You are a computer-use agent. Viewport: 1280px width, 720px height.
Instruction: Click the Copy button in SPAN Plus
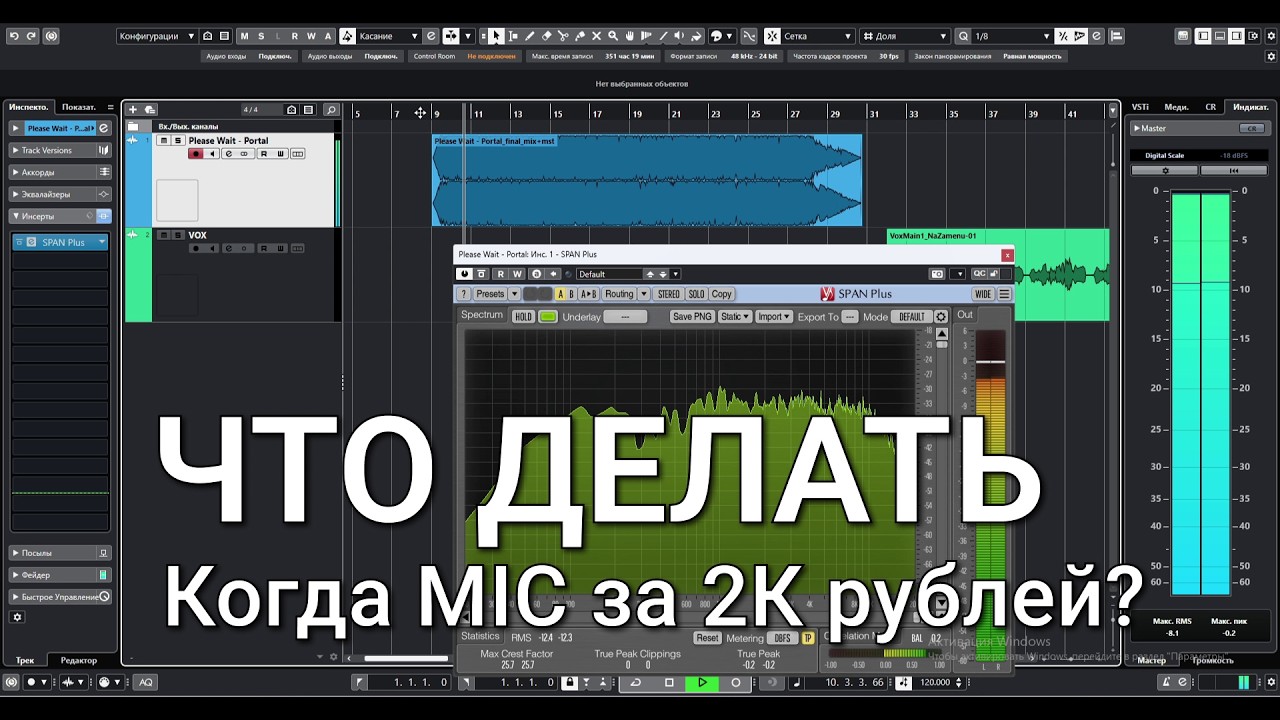pyautogui.click(x=722, y=294)
